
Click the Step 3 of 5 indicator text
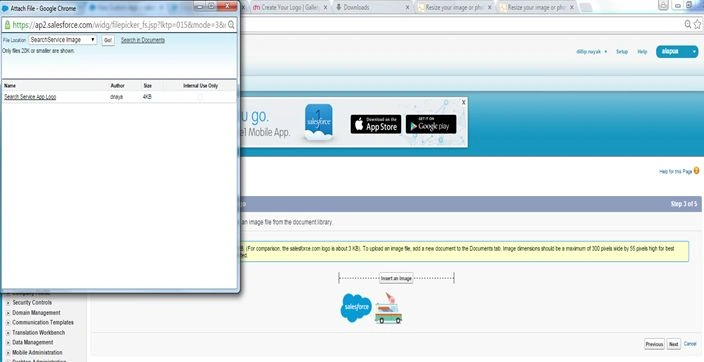[x=684, y=204]
